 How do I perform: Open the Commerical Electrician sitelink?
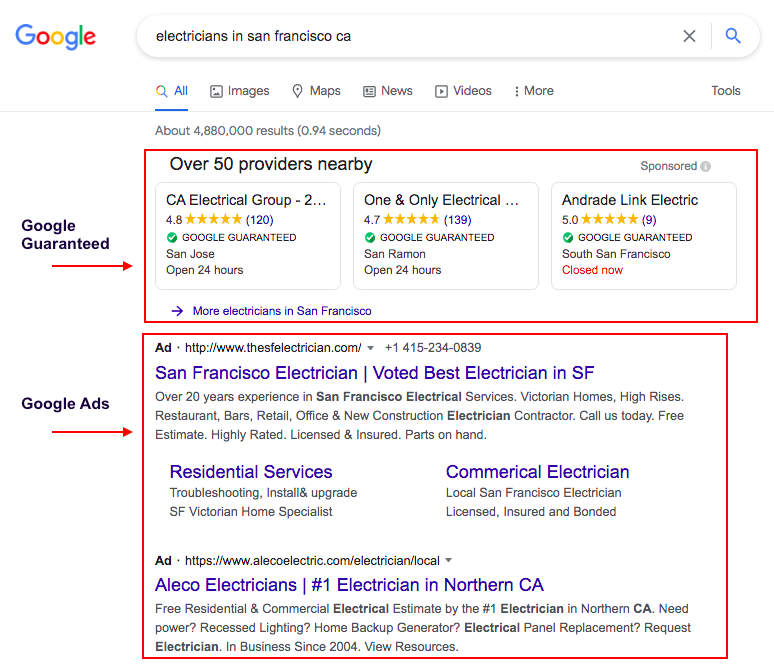(538, 472)
